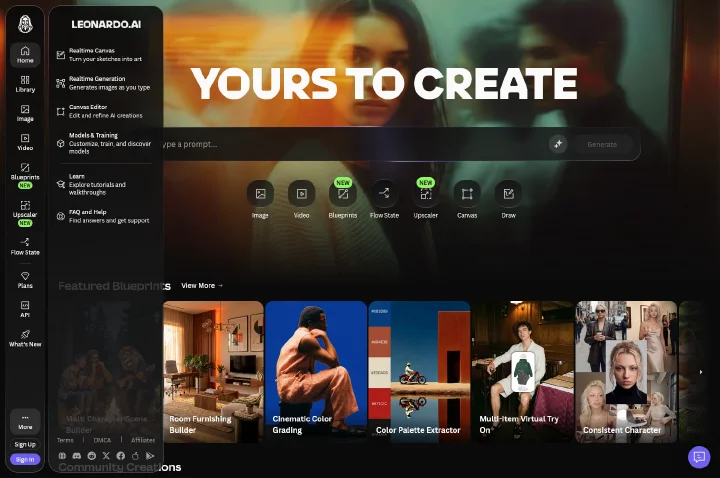720x478 pixels.
Task: Click the Generate button
Action: click(x=602, y=144)
